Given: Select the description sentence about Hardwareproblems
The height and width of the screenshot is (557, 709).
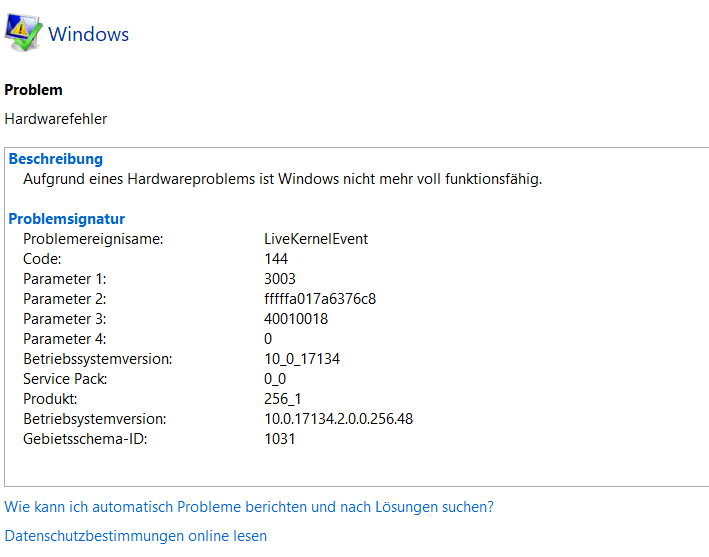Looking at the screenshot, I should pyautogui.click(x=283, y=179).
